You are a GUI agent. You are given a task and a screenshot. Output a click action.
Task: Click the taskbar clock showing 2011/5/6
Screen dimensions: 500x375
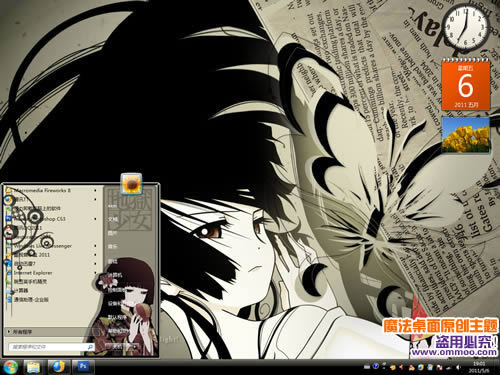(479, 367)
